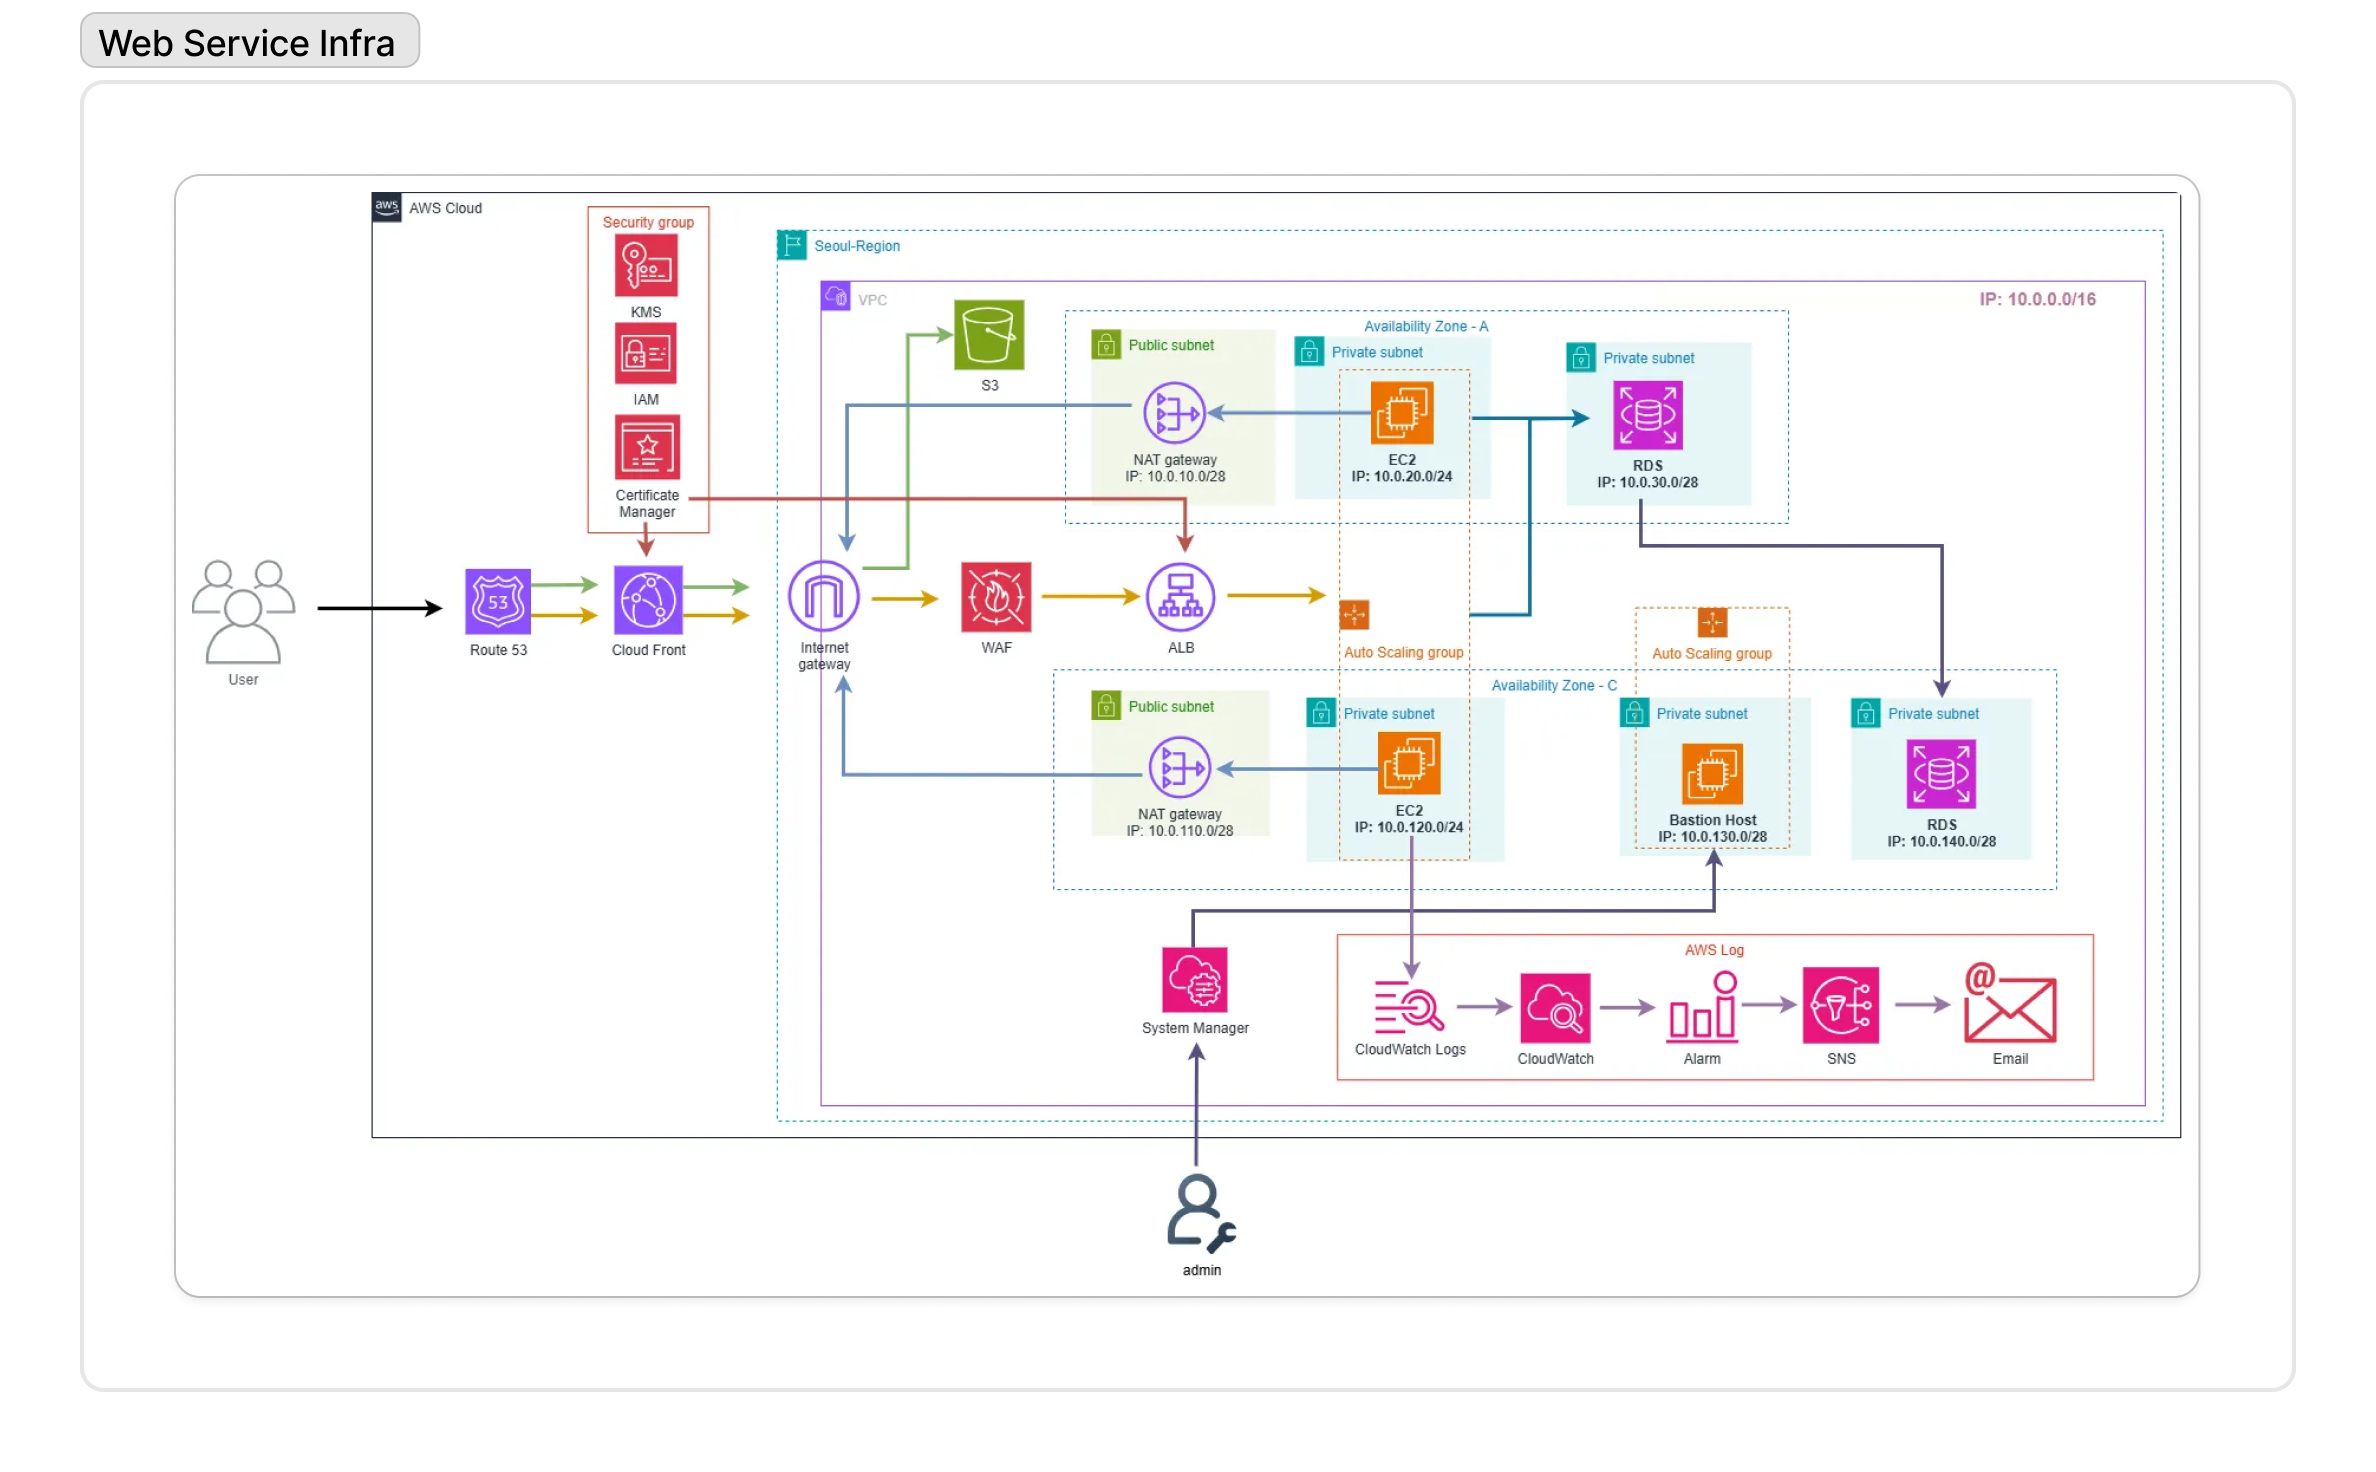
Task: Click RDS icon with IP 10.0.30.0/28
Action: point(1648,415)
